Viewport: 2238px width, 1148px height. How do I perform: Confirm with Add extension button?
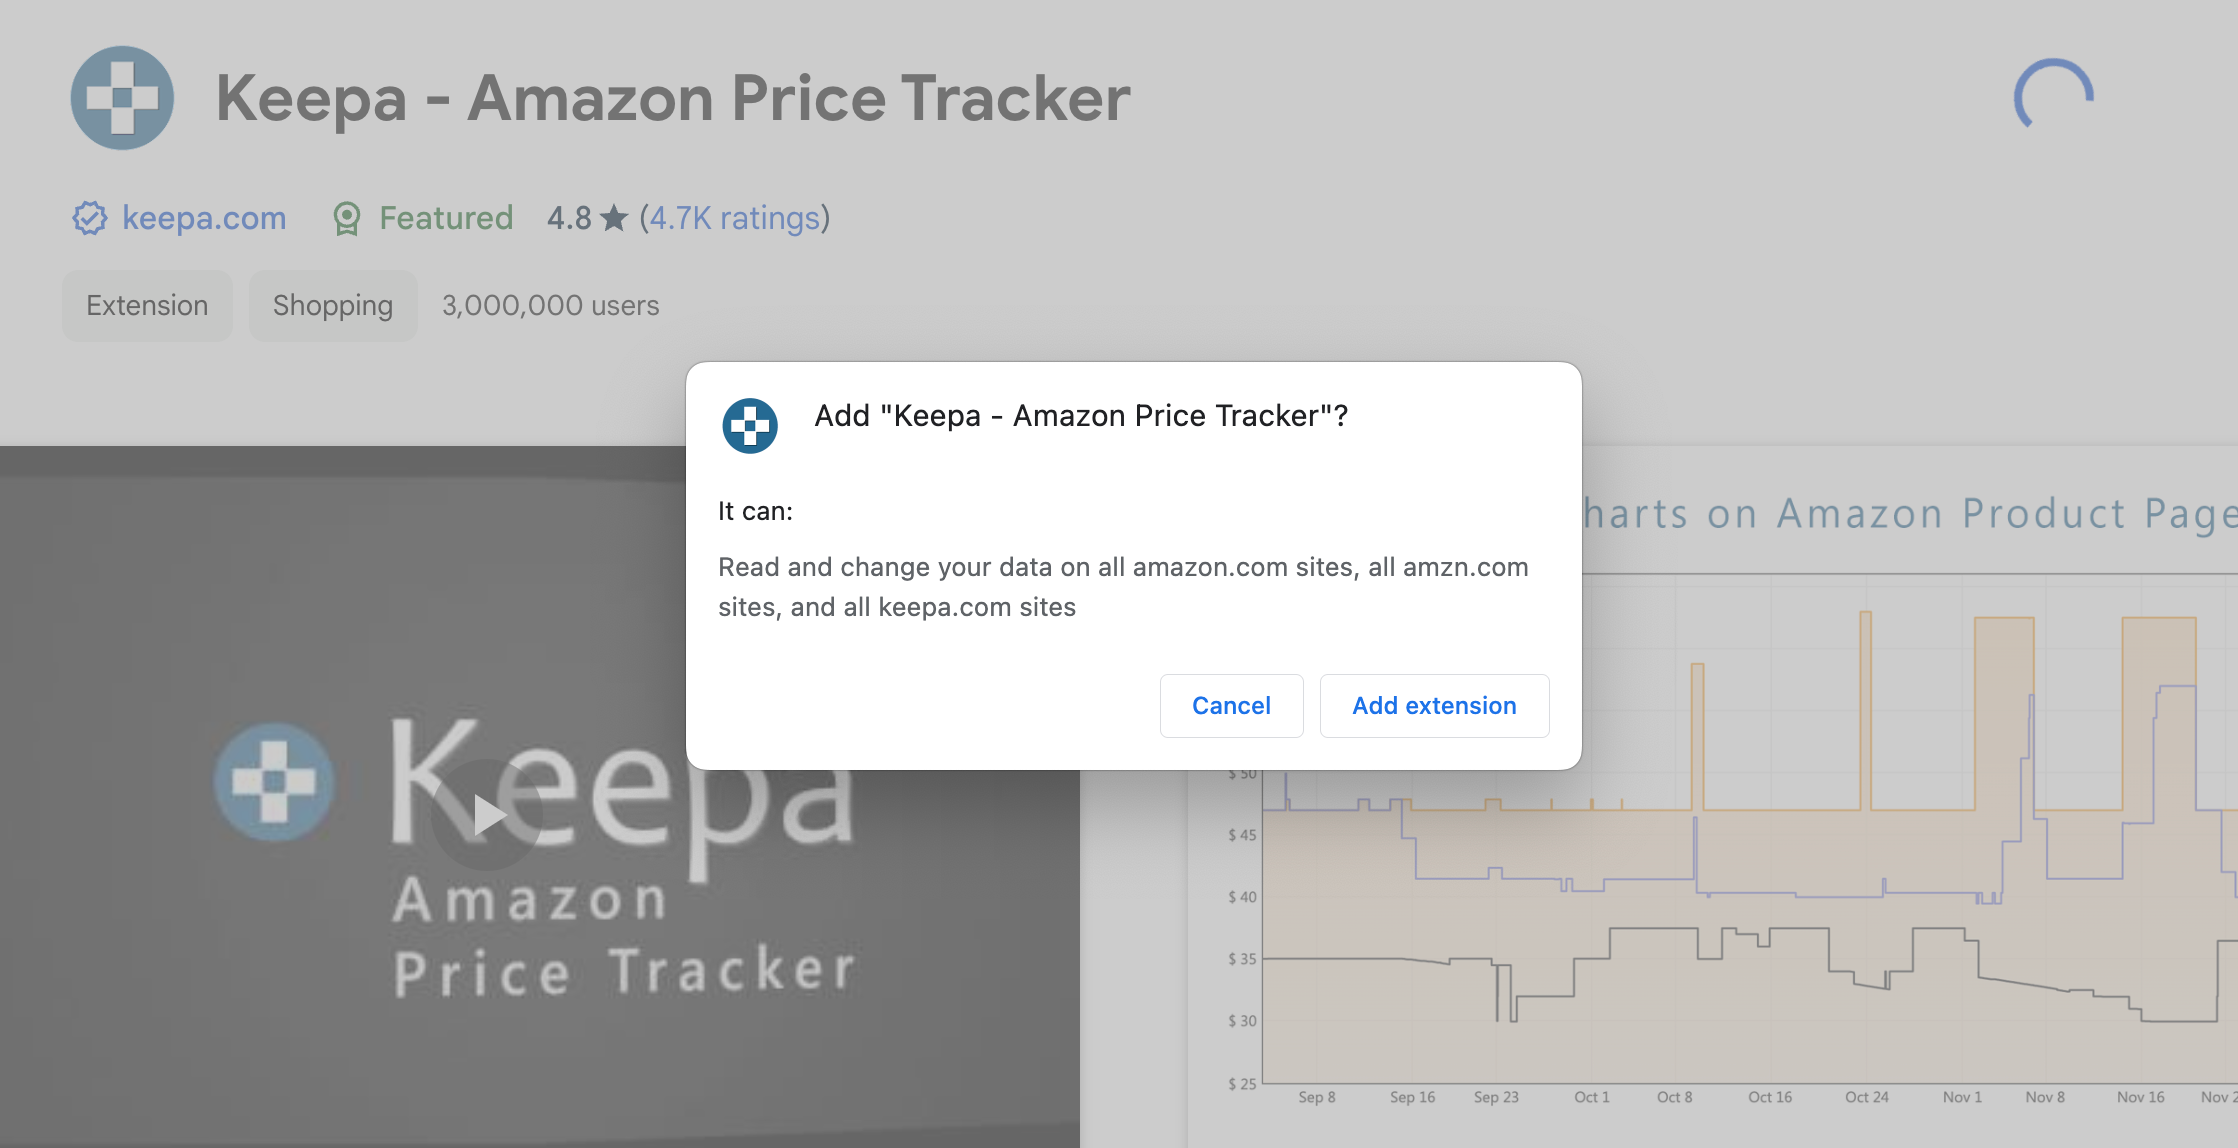1434,706
